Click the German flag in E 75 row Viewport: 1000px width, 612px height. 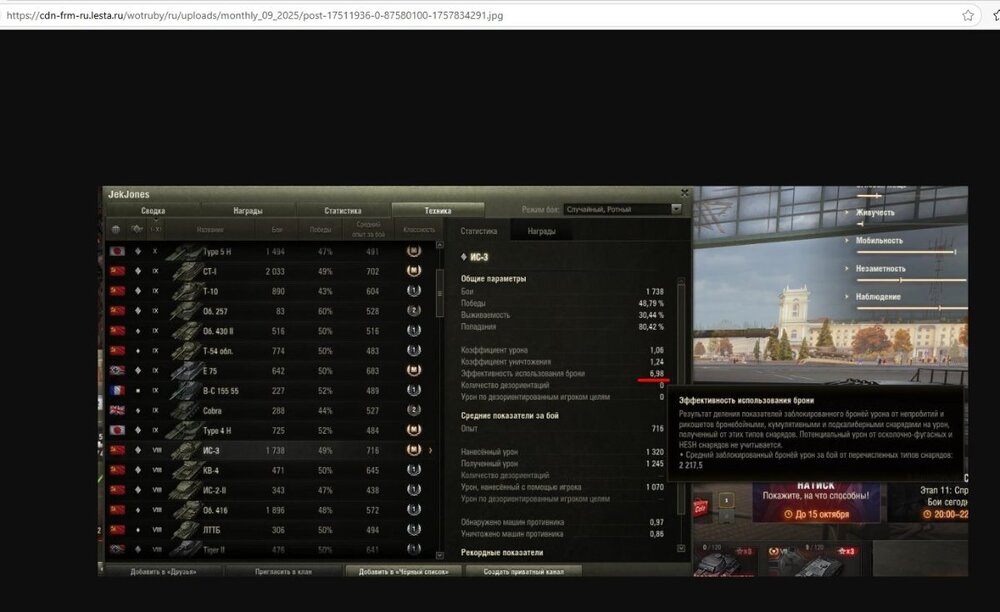pos(117,370)
